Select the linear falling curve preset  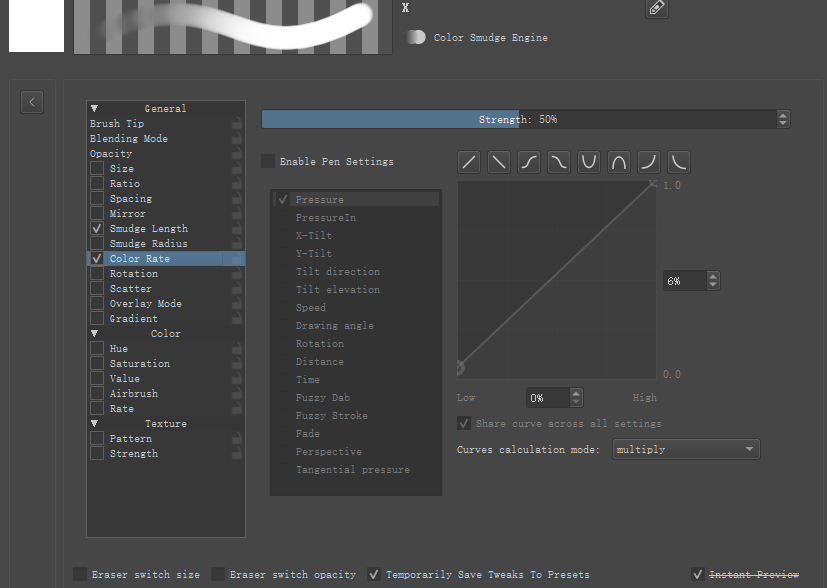click(499, 162)
